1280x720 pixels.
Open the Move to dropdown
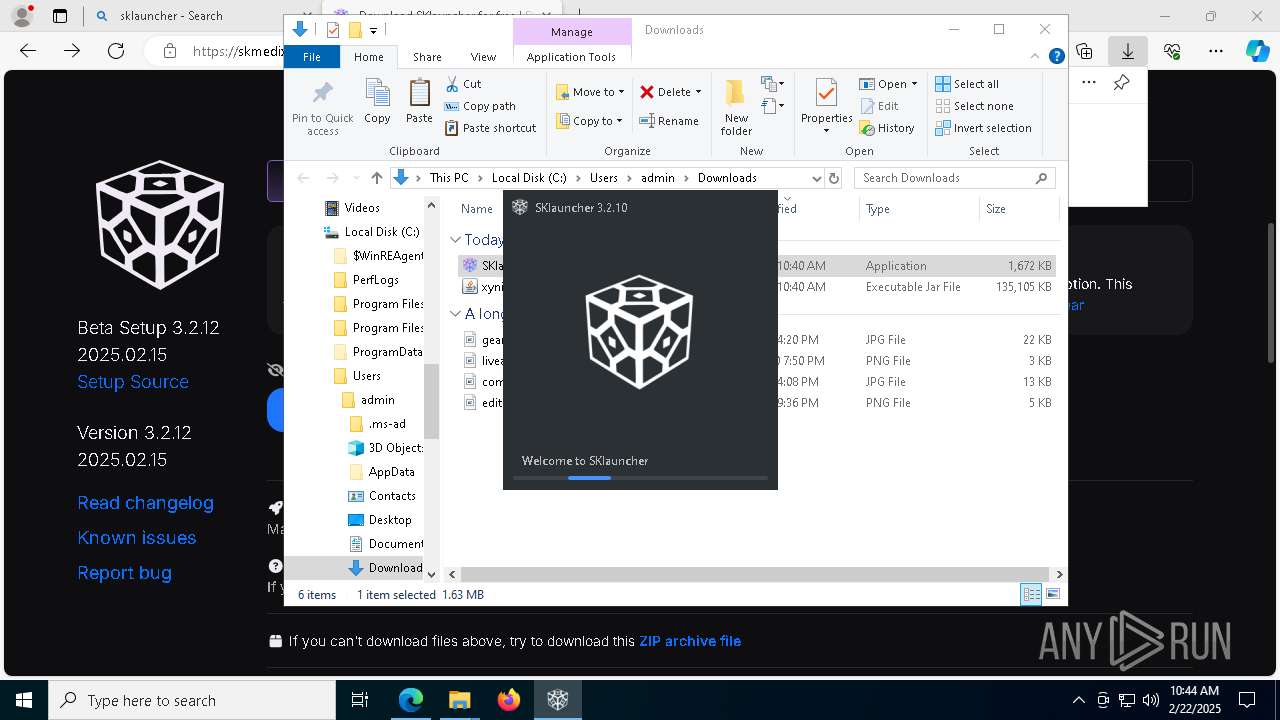[590, 92]
